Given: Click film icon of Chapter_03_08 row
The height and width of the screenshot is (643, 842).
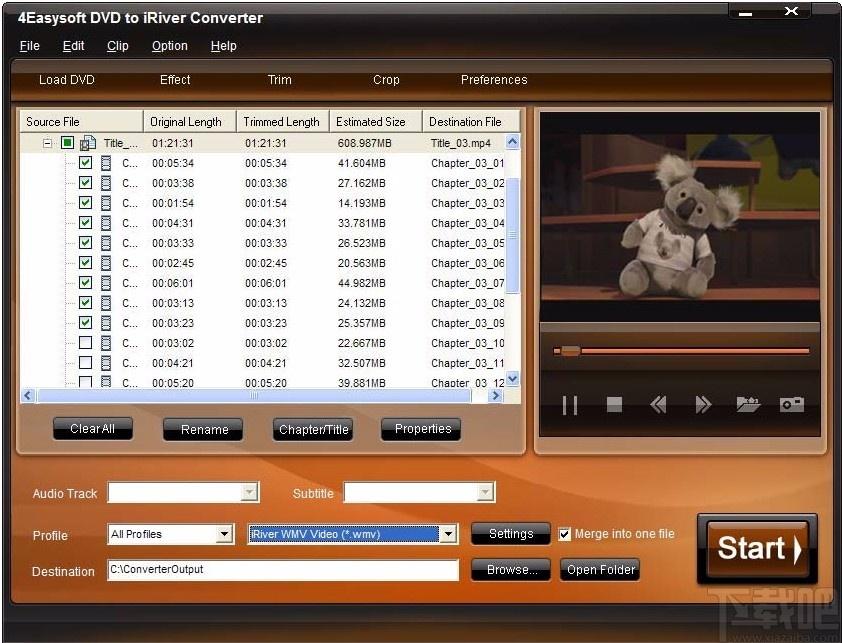Looking at the screenshot, I should pyautogui.click(x=106, y=303).
